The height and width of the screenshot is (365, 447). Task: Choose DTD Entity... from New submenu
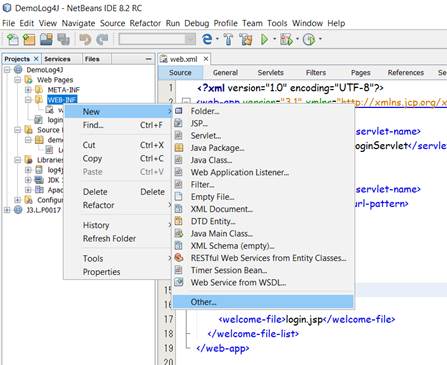pos(263,221)
